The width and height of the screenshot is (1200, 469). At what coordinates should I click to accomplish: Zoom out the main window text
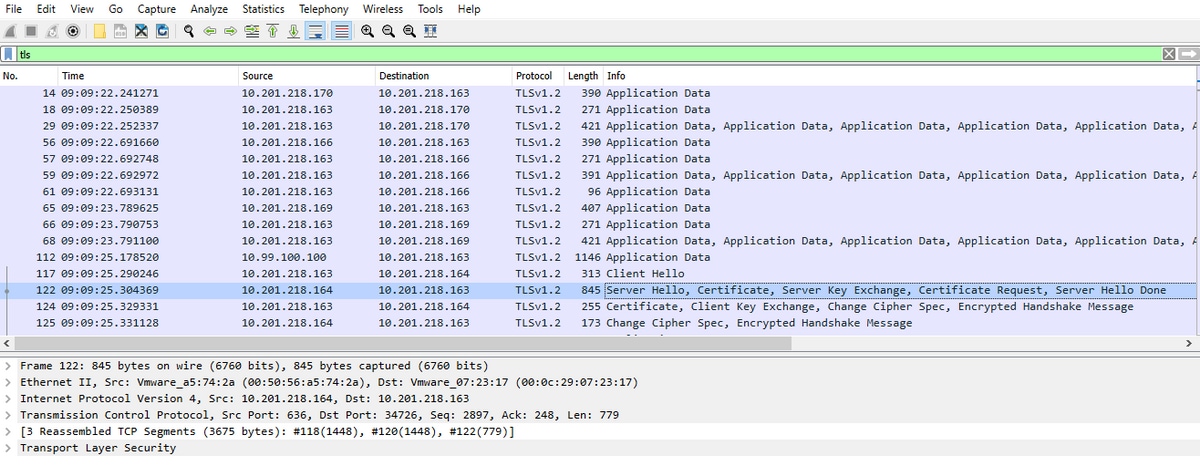[x=388, y=31]
